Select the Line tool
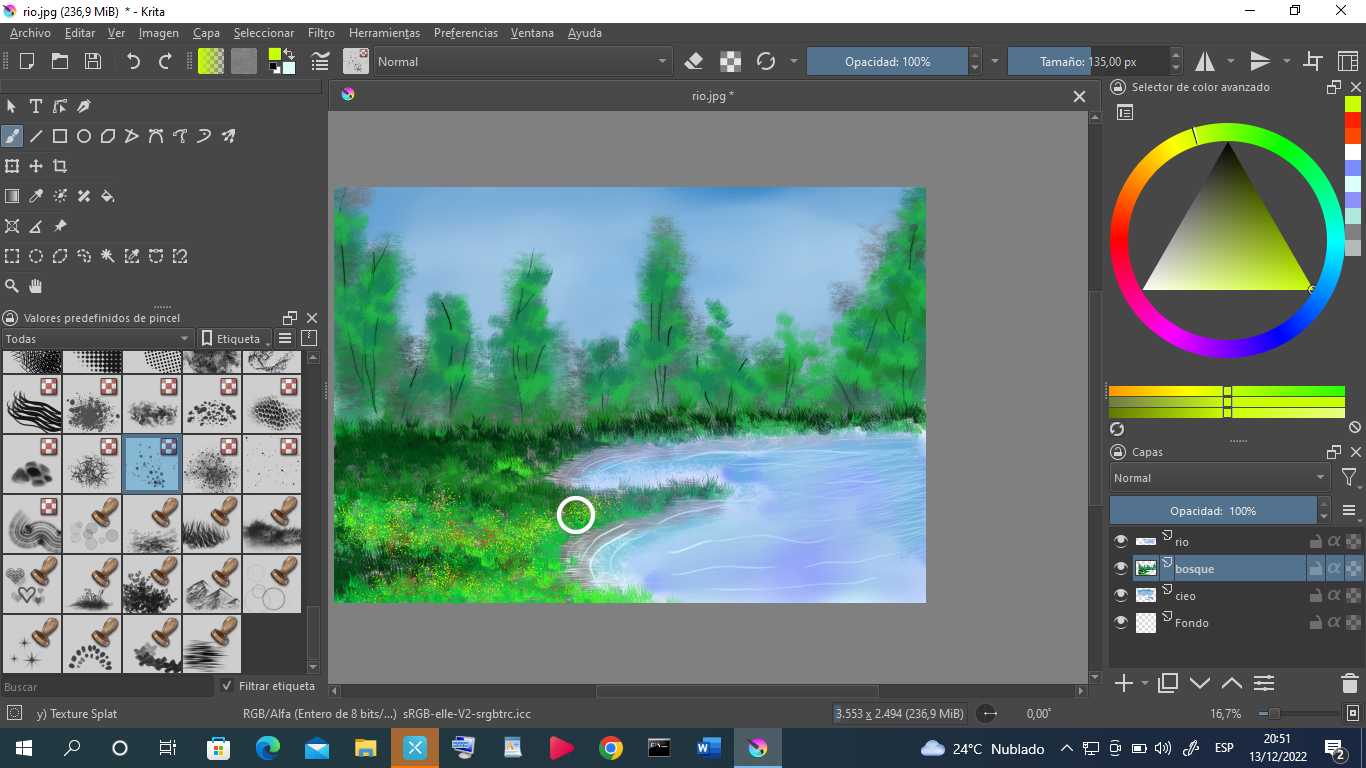This screenshot has height=768, width=1366. (36, 136)
